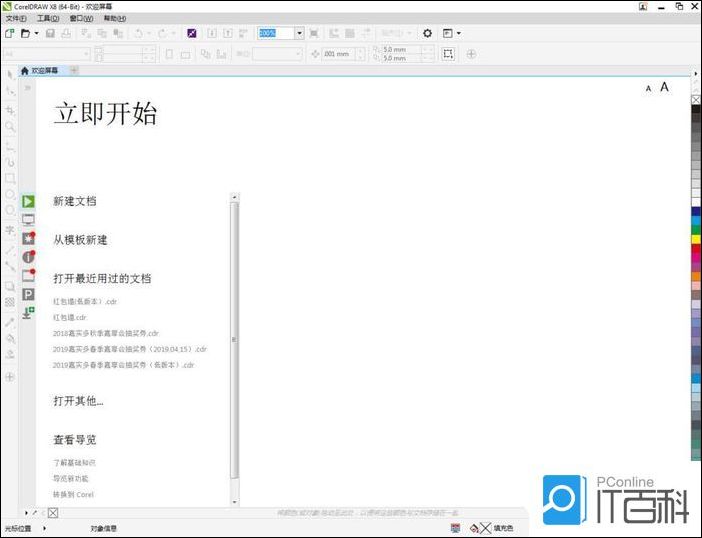
Task: Open the Gallery icon in welcome sidebar
Action: [28, 275]
